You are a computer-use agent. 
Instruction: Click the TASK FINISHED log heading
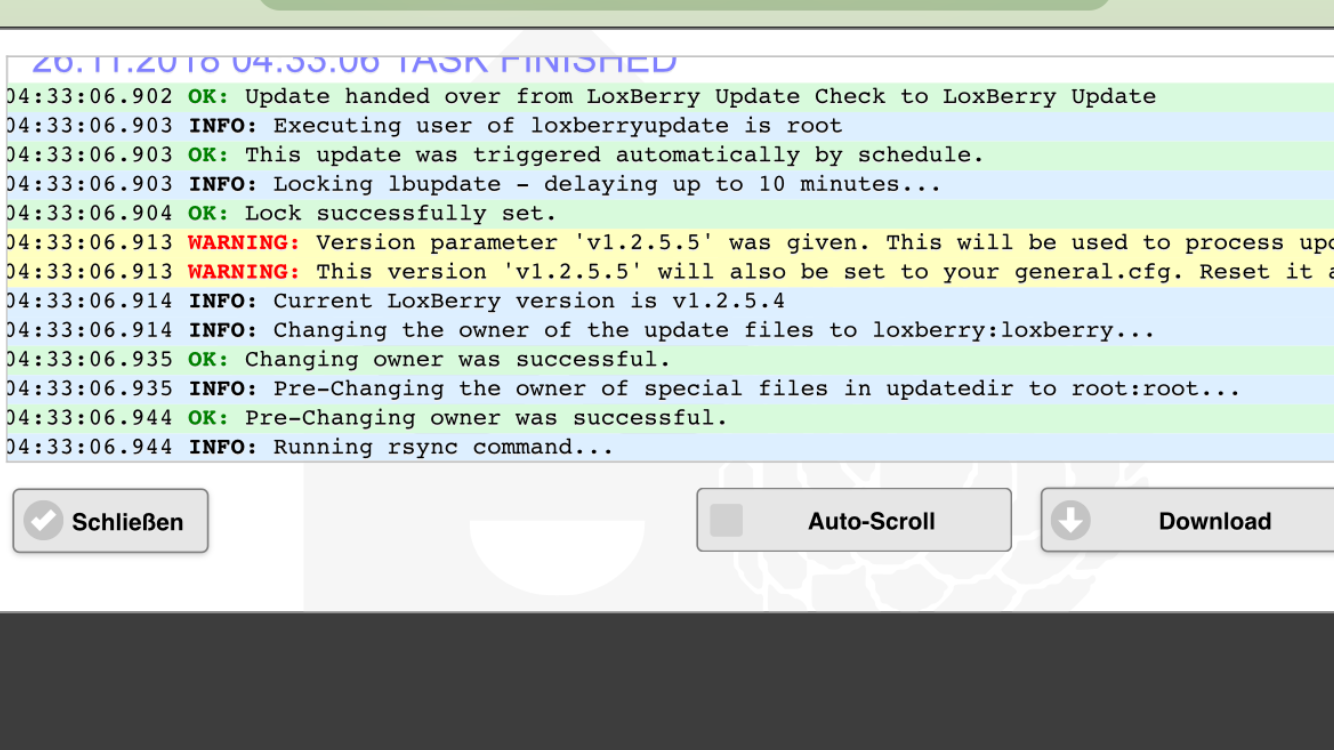coord(354,64)
